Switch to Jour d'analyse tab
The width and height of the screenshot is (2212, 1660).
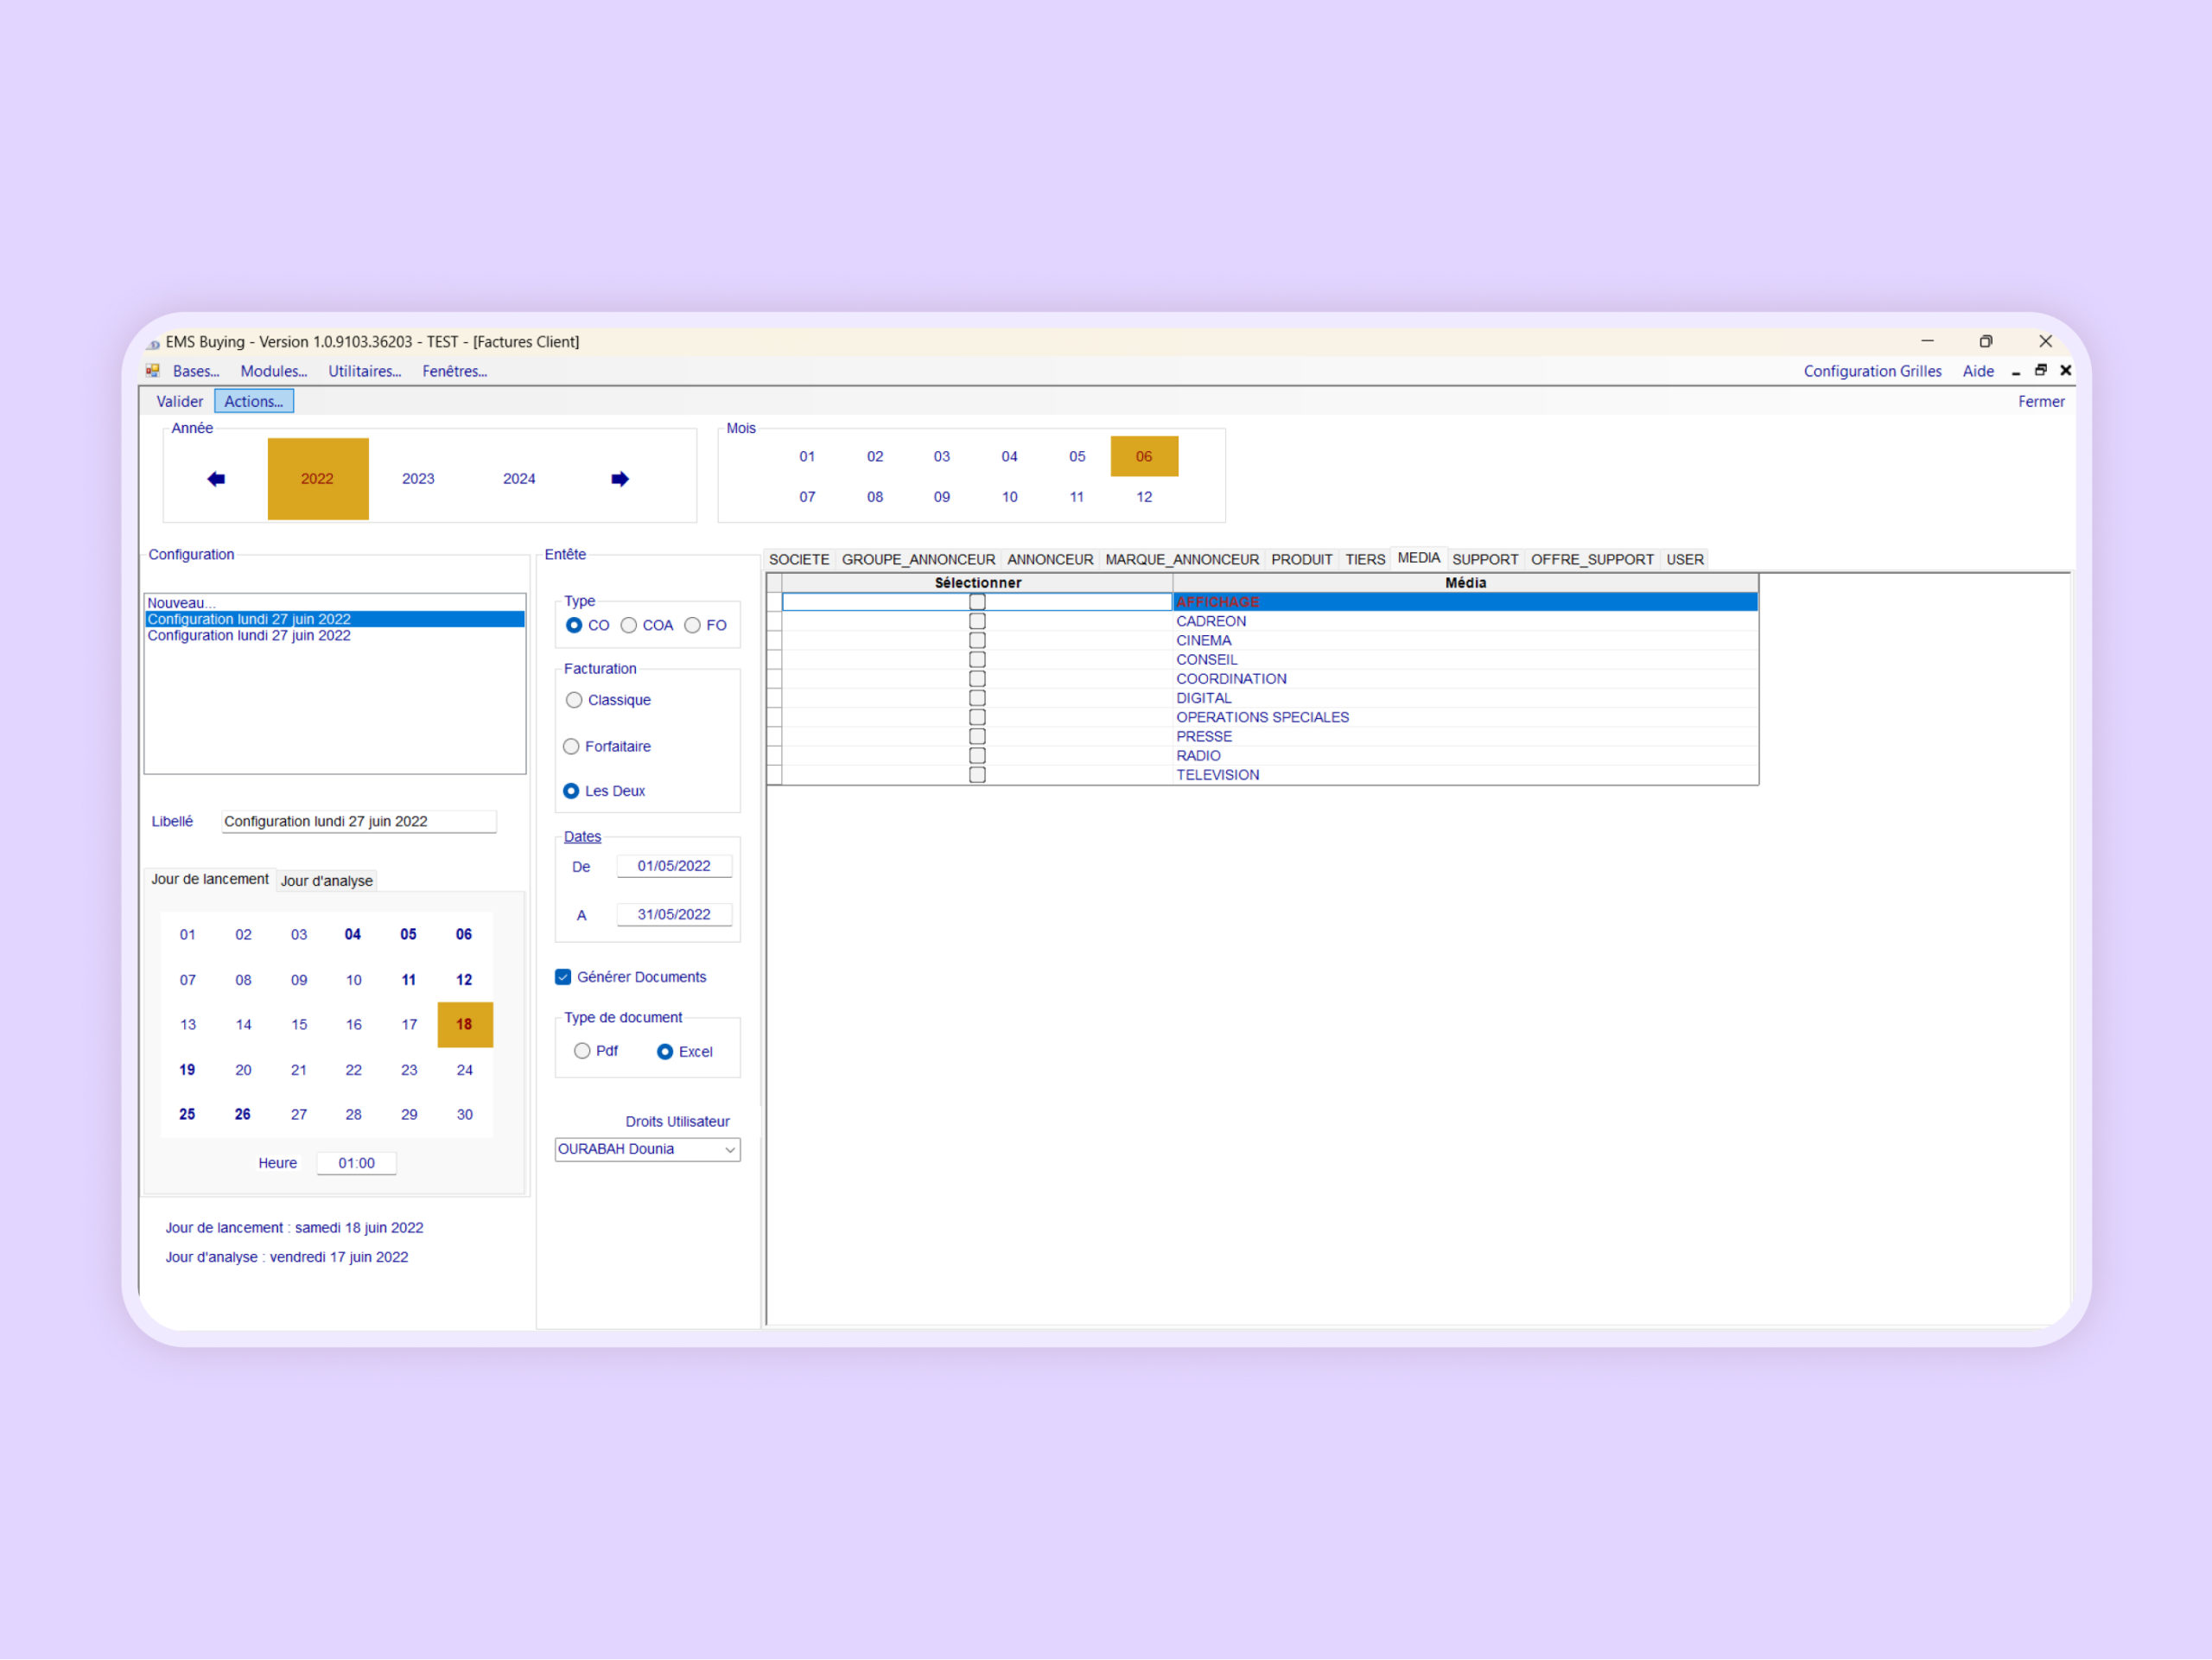326,881
